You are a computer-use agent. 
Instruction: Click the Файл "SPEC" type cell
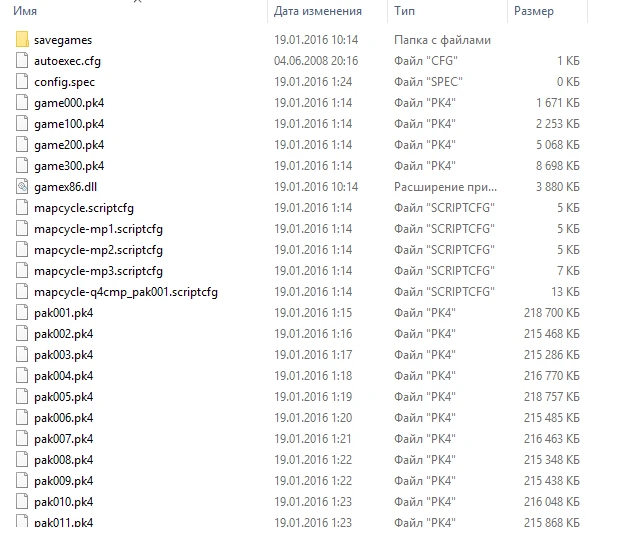[428, 82]
